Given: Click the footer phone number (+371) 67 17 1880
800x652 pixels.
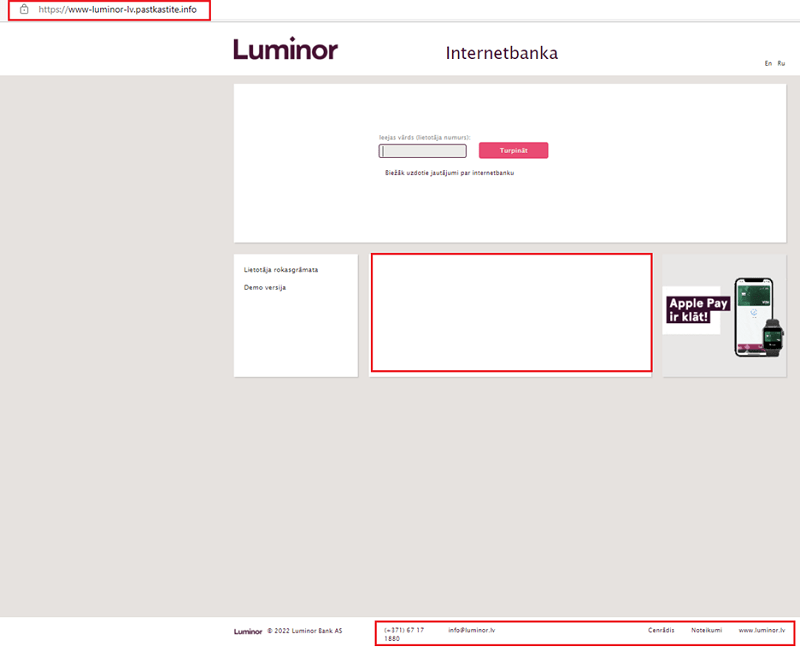Looking at the screenshot, I should click(x=404, y=634).
